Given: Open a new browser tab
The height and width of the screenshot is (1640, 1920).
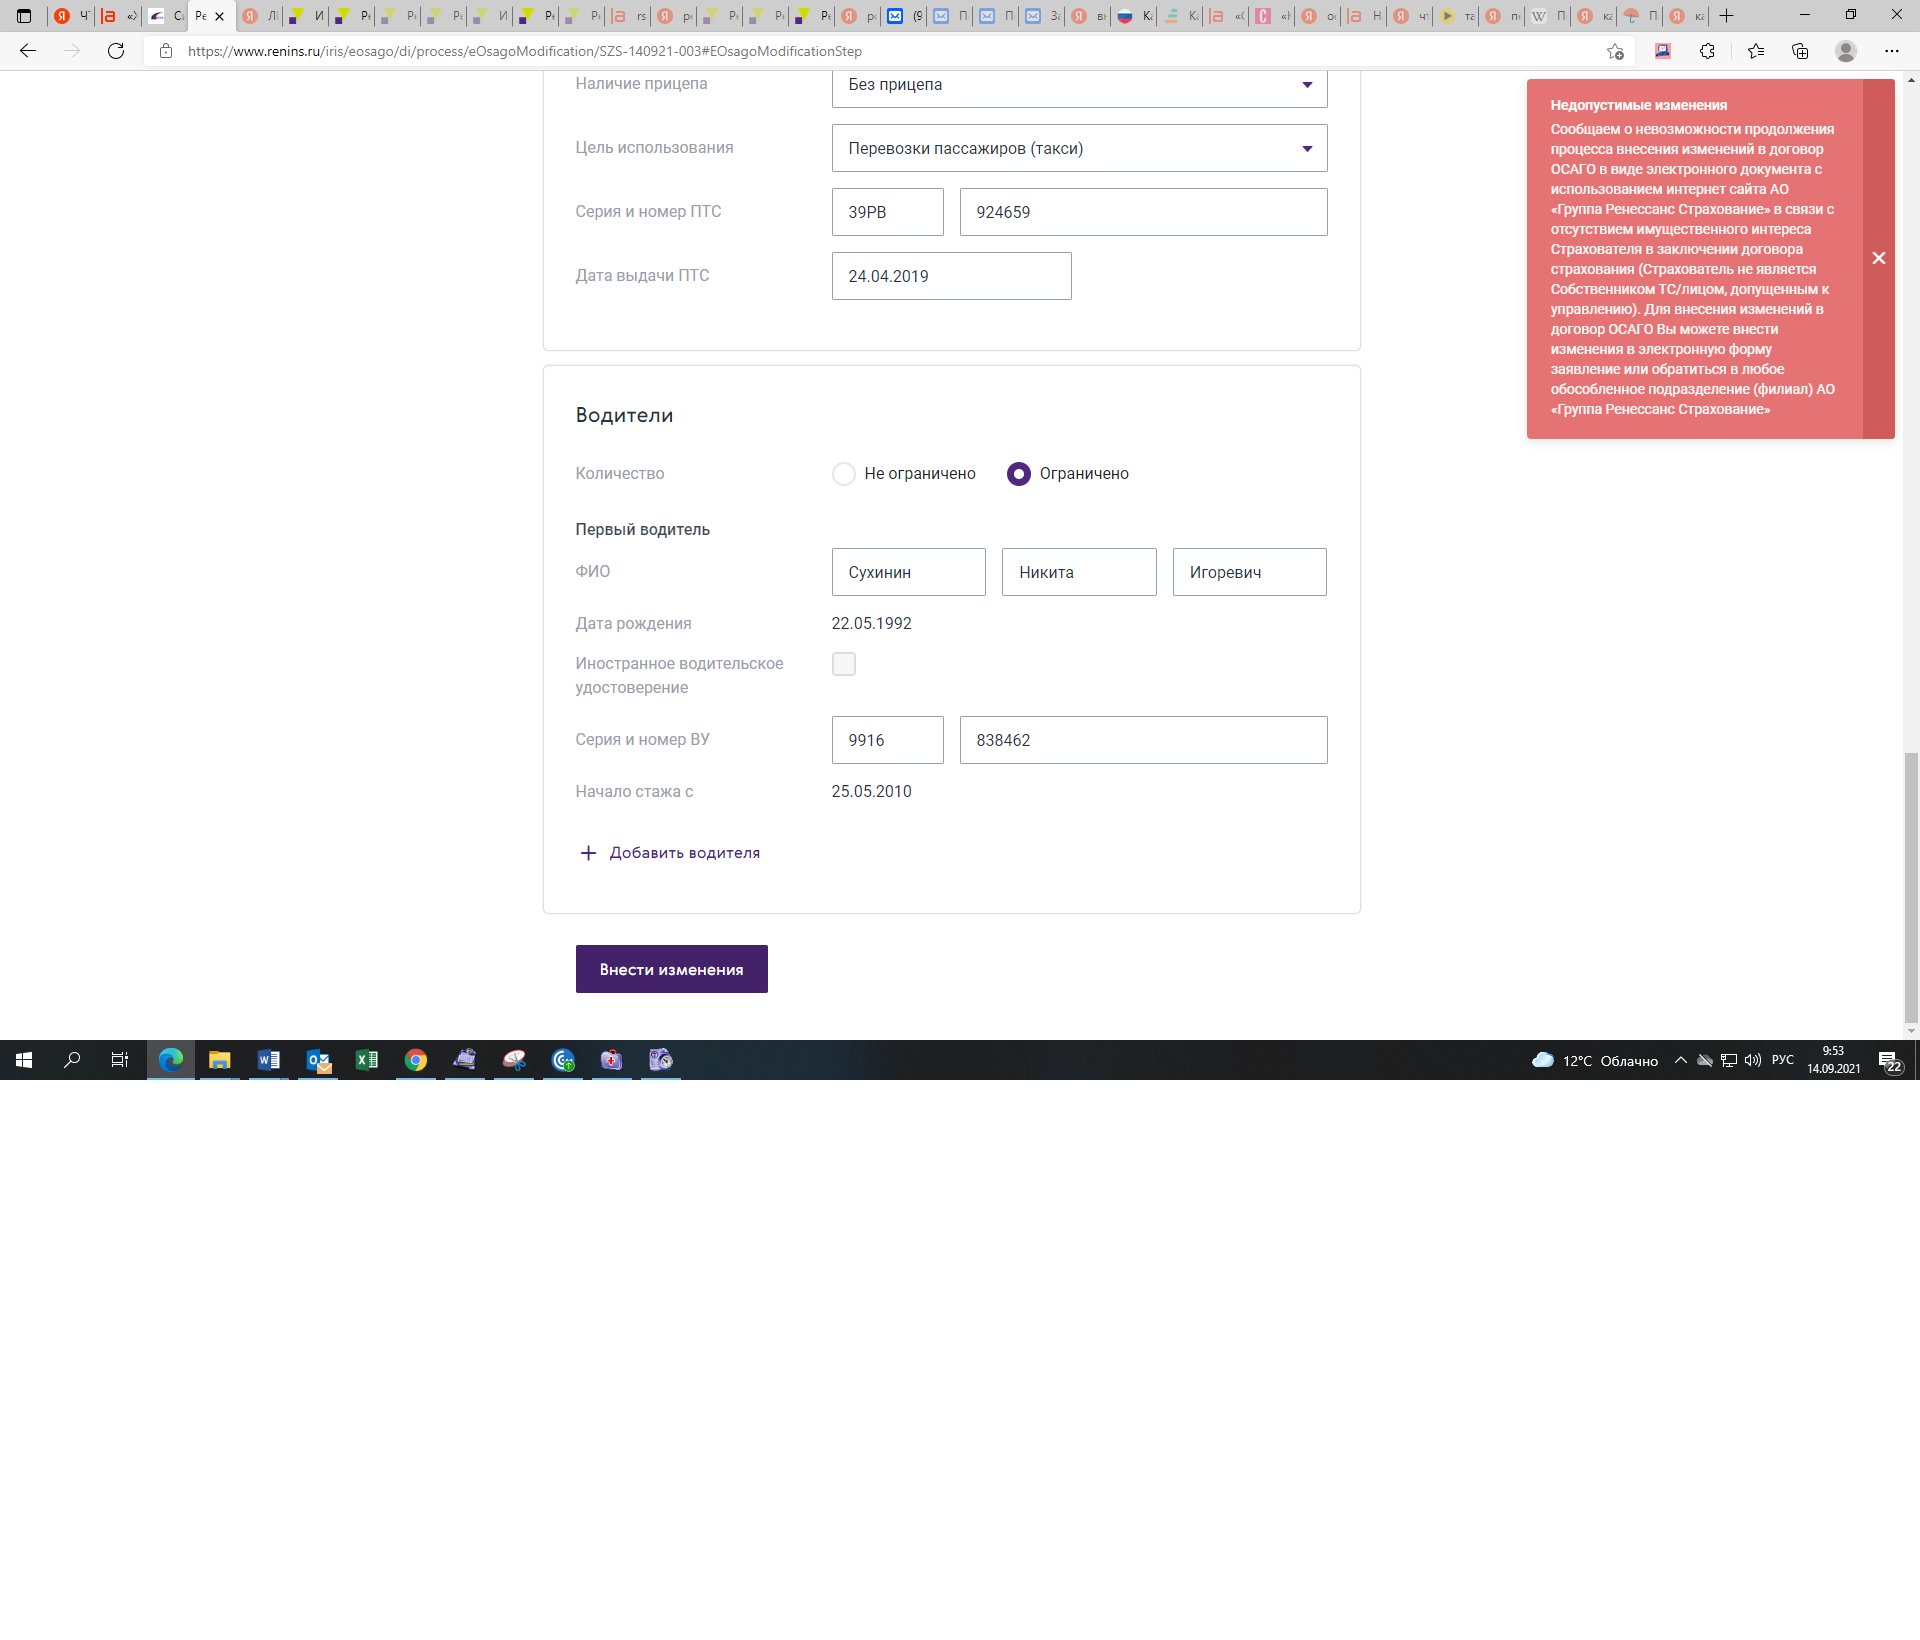Looking at the screenshot, I should click(1726, 16).
